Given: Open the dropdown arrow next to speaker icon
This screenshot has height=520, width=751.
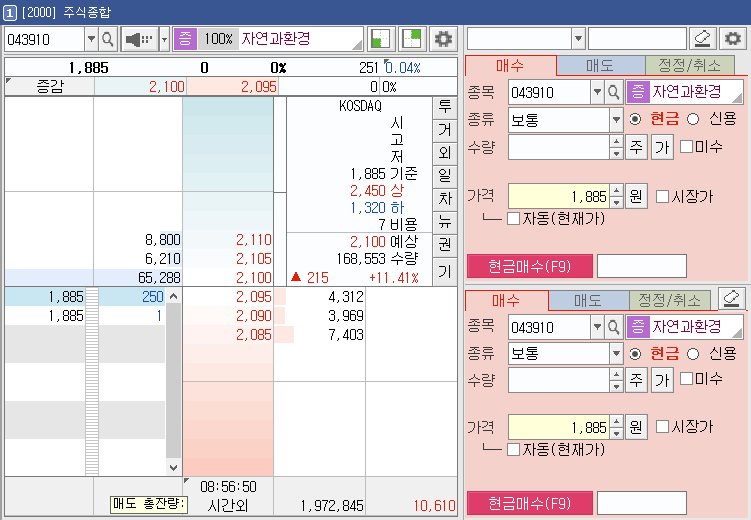Looking at the screenshot, I should coord(164,39).
